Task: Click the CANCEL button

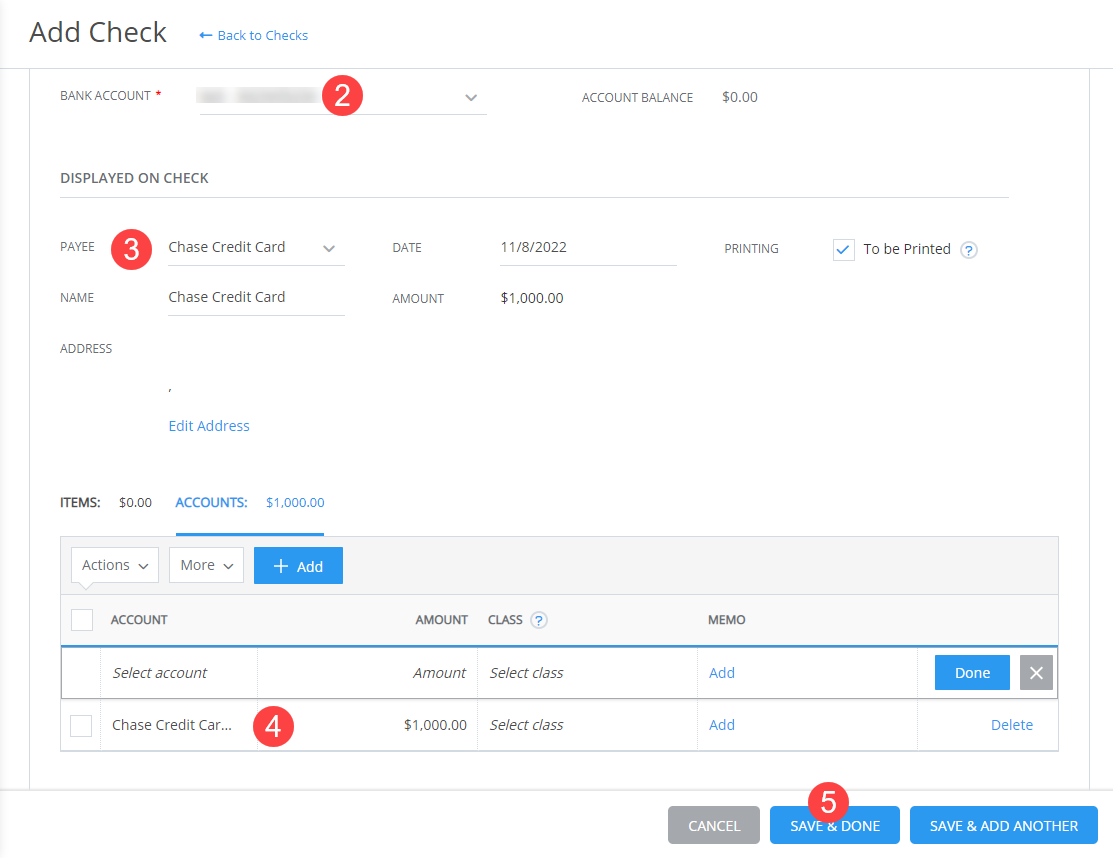Action: (713, 825)
